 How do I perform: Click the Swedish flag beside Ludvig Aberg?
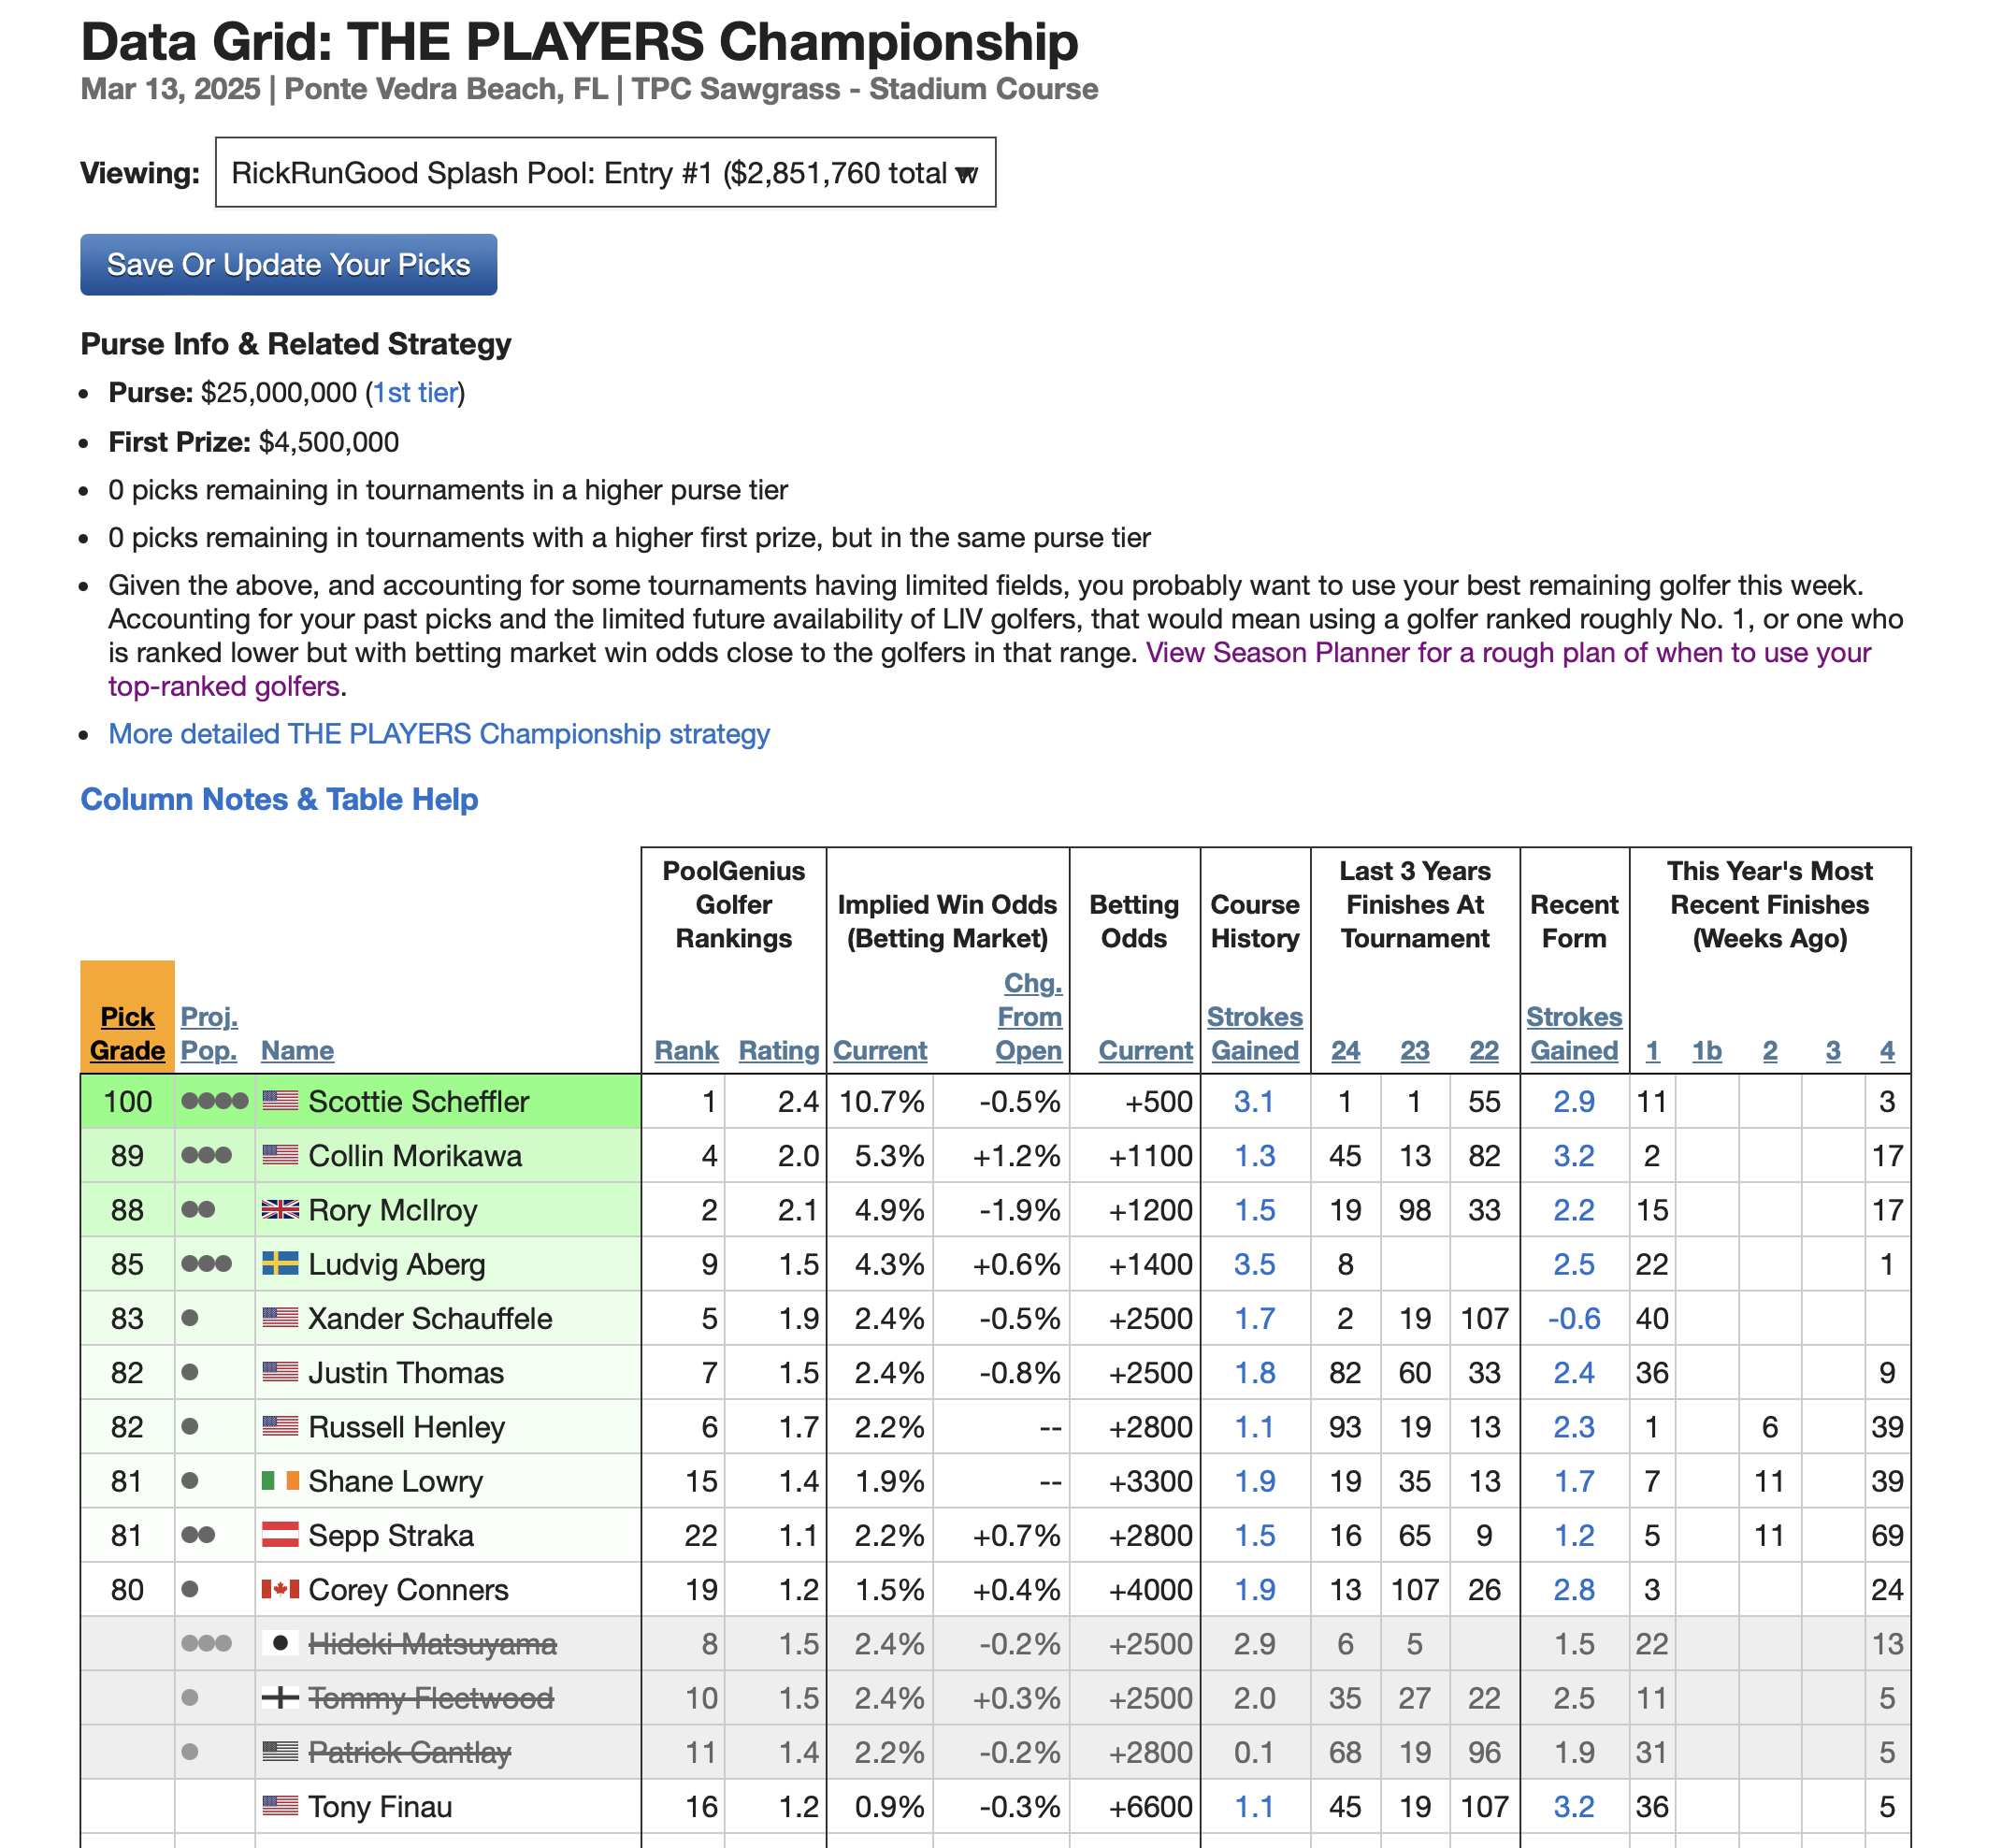pyautogui.click(x=280, y=1264)
